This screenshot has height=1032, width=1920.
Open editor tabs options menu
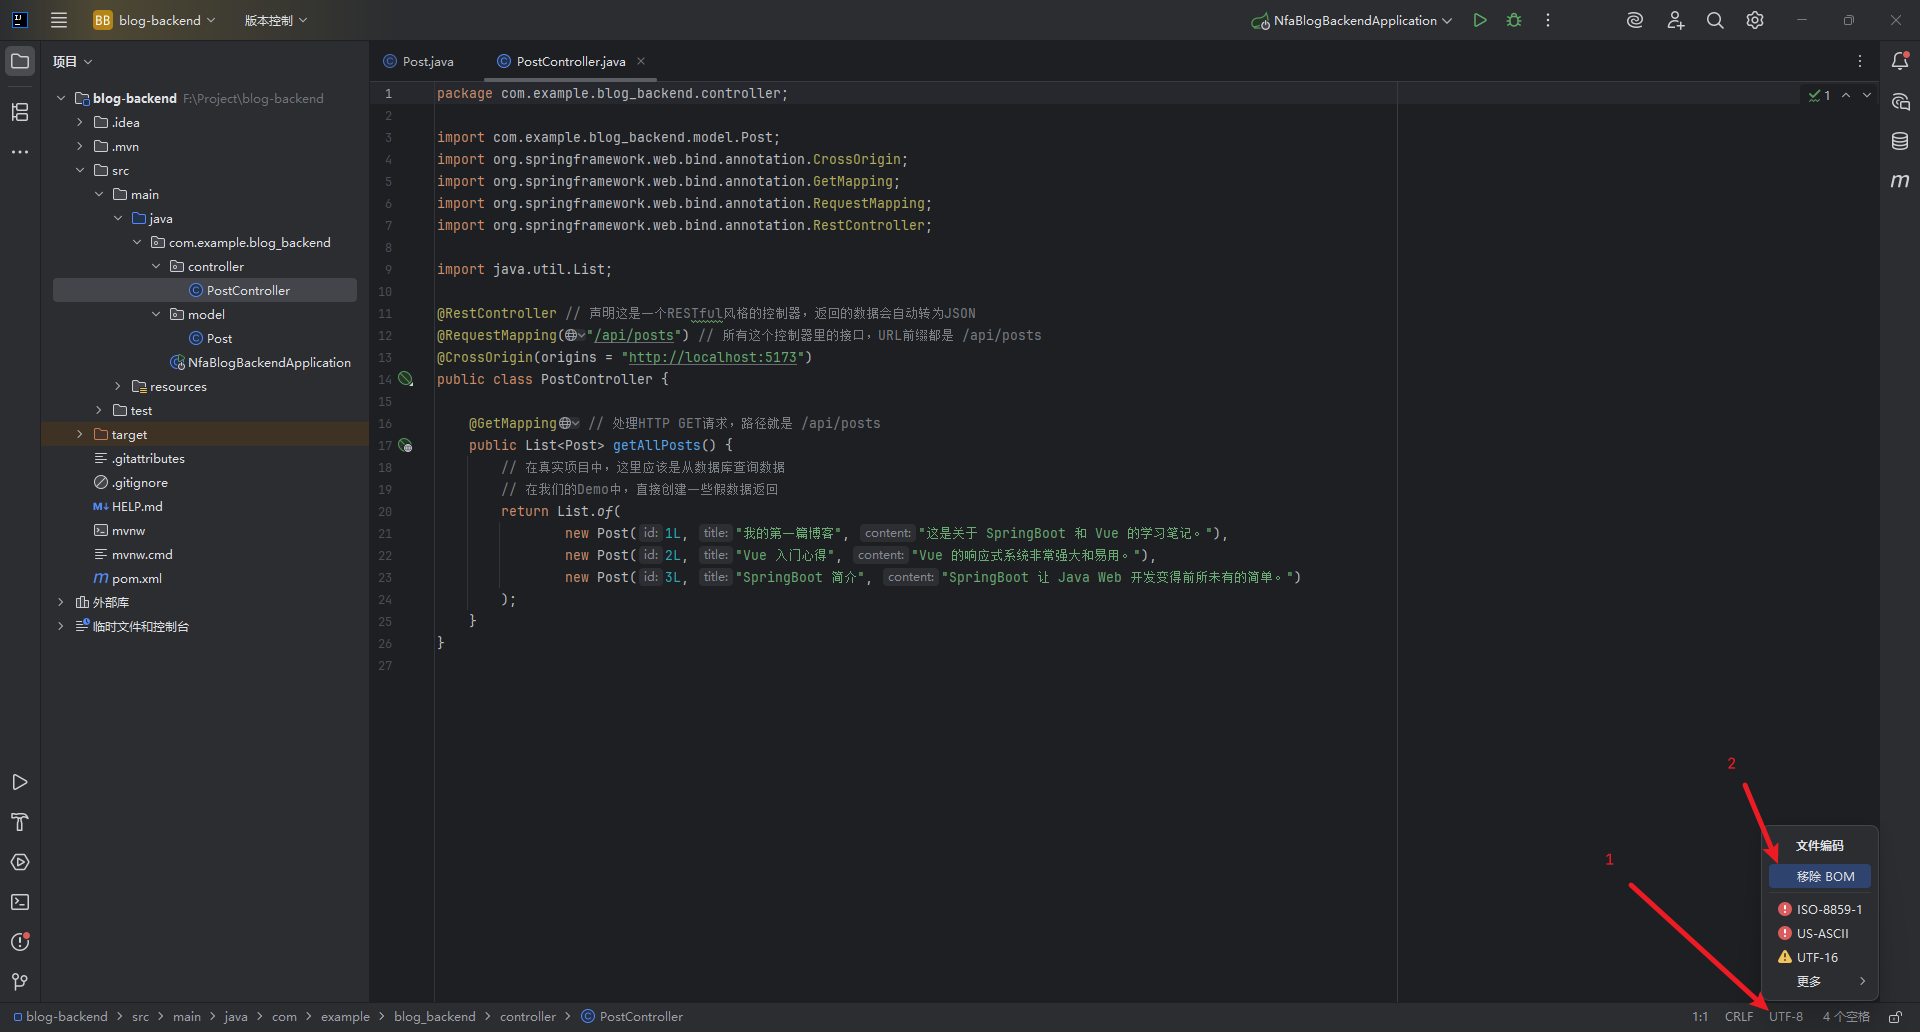[x=1860, y=61]
